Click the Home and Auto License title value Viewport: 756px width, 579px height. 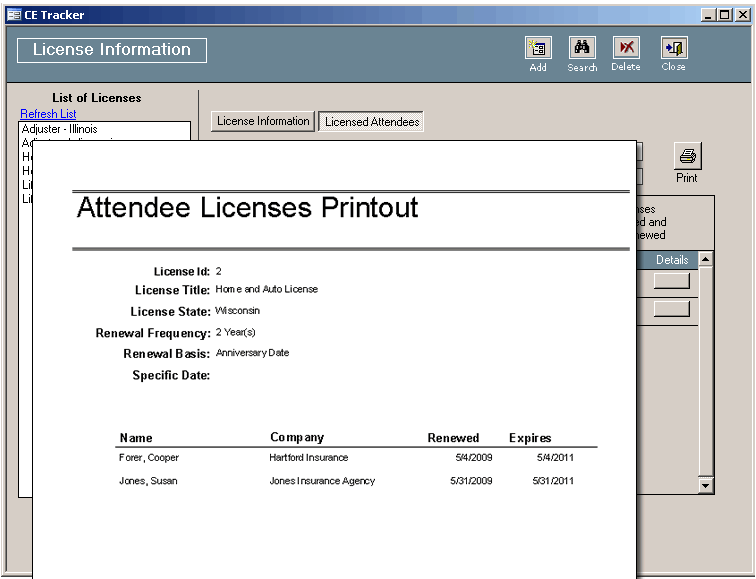(x=267, y=289)
